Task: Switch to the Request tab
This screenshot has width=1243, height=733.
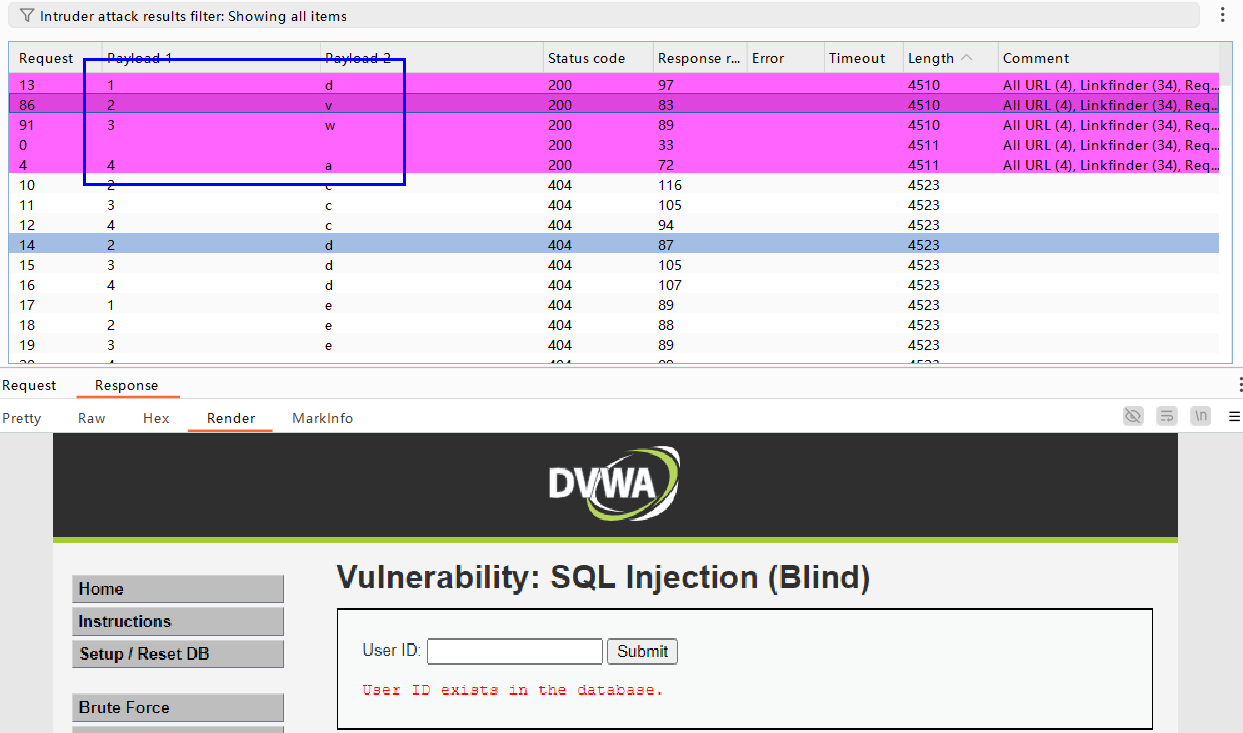Action: click(x=30, y=385)
